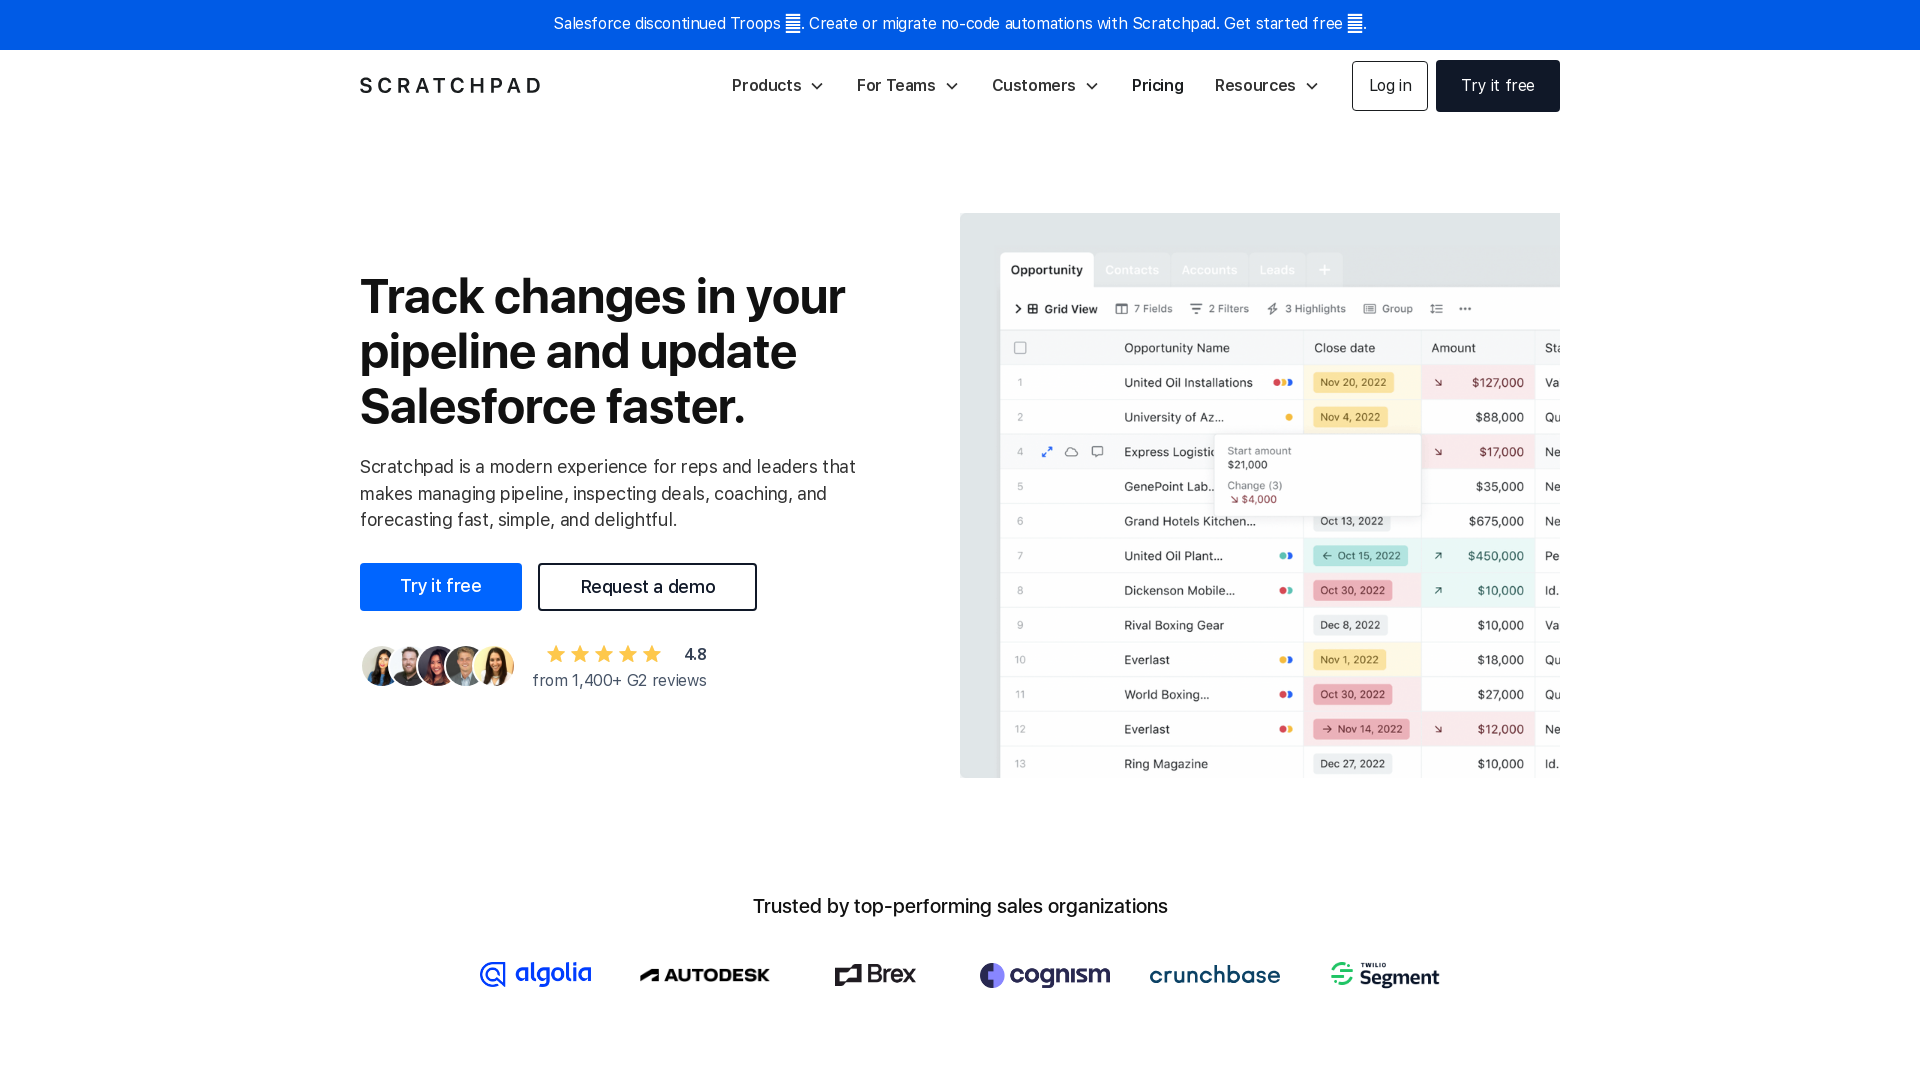Select the Opportunity tab
Screen dimensions: 1920x1080
(1046, 270)
